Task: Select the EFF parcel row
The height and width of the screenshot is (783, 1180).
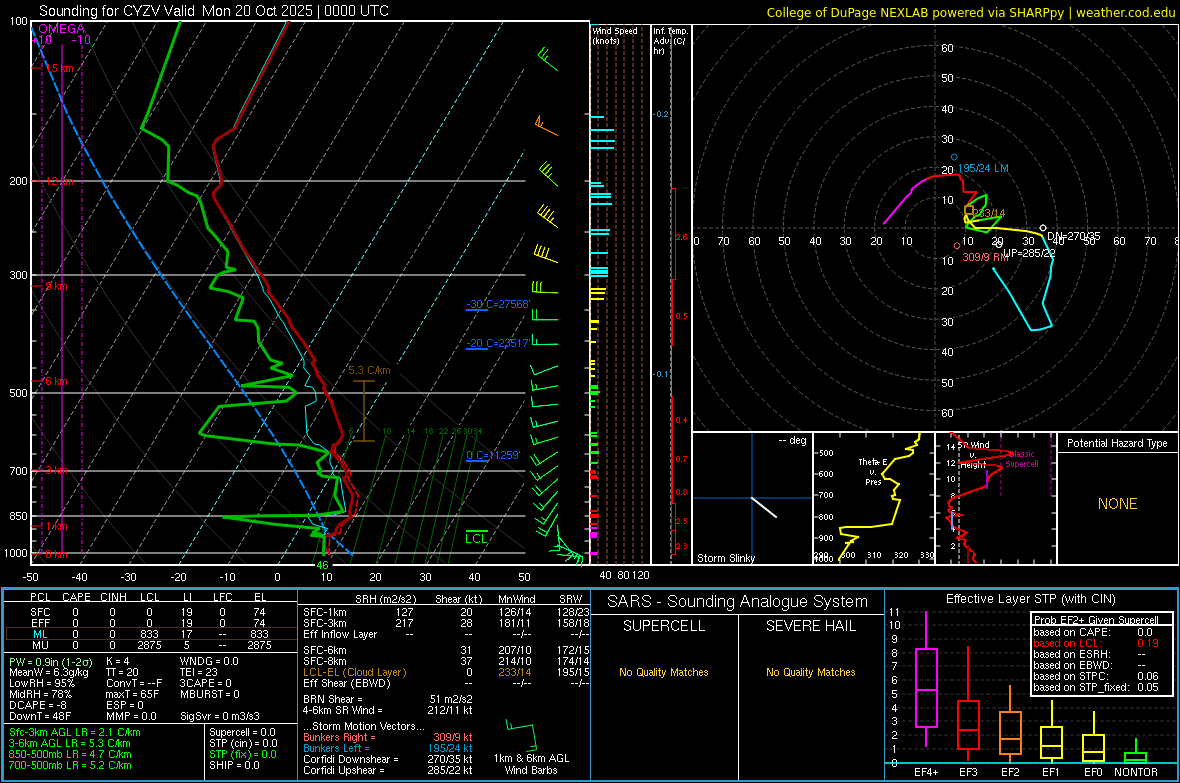Action: 149,623
